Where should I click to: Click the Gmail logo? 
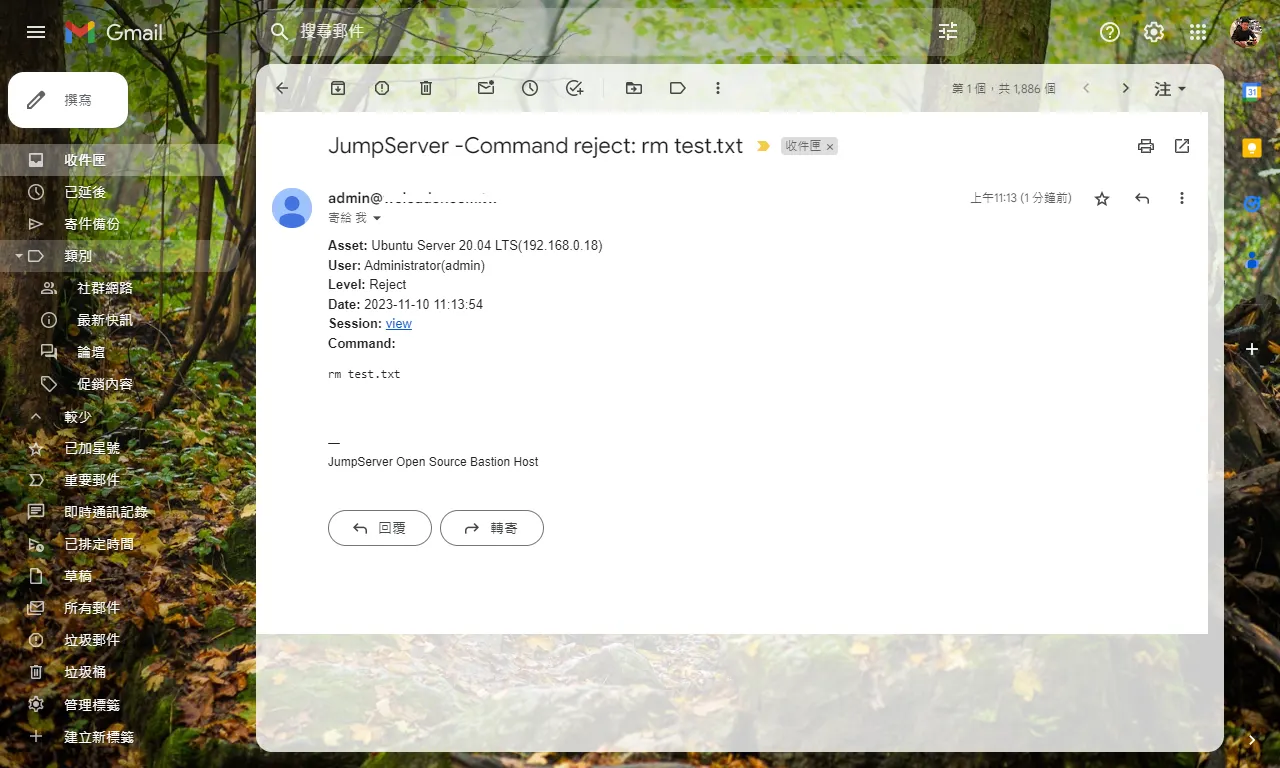coord(114,32)
